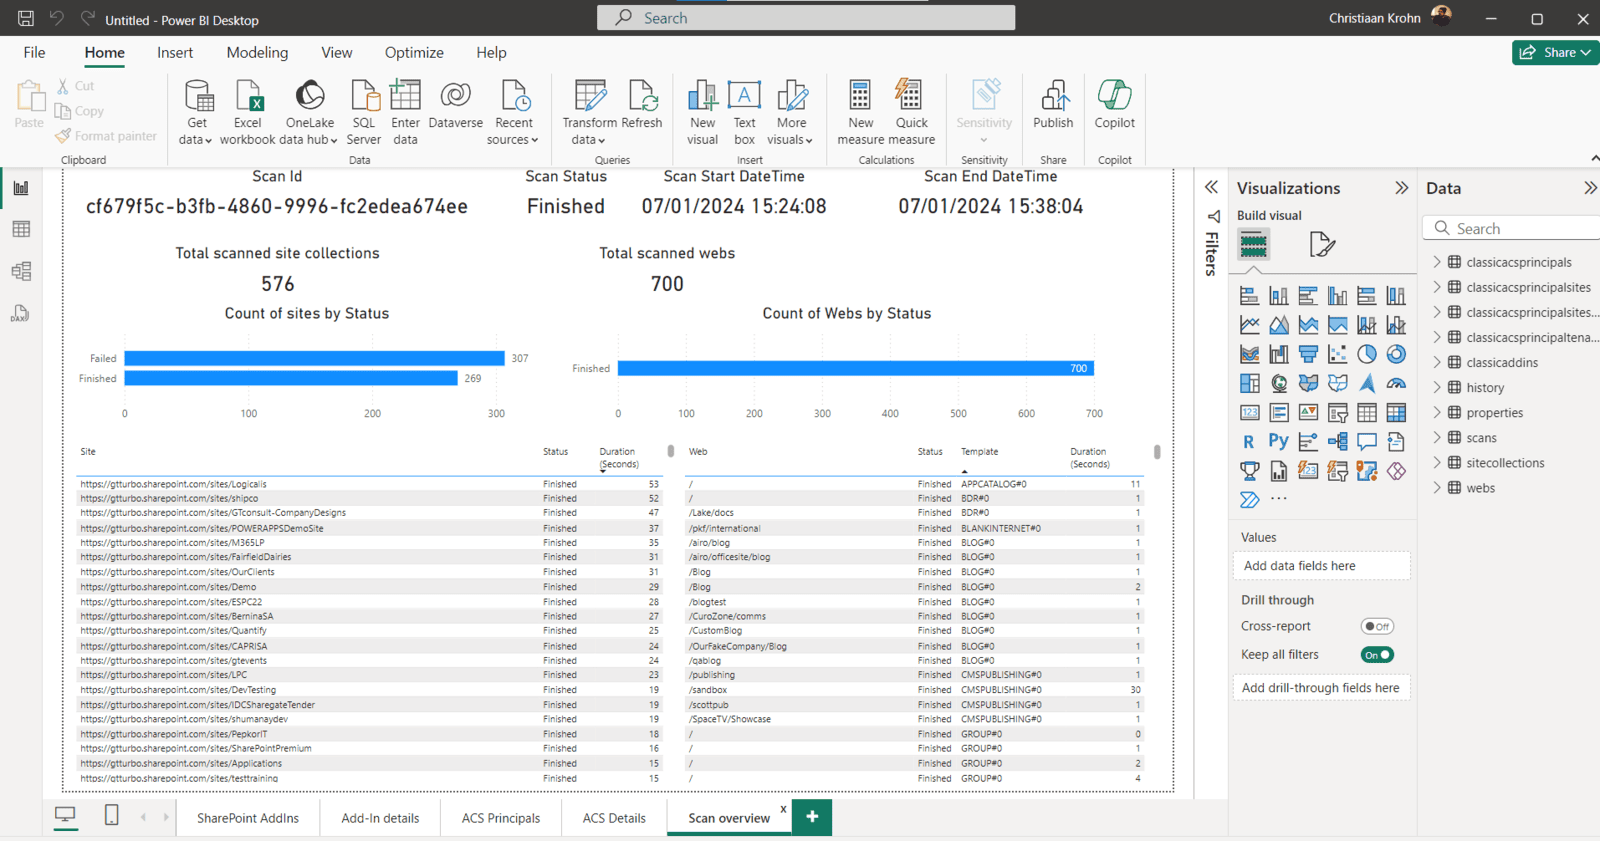Select the Donut chart visual
This screenshot has height=841, width=1600.
click(1396, 354)
